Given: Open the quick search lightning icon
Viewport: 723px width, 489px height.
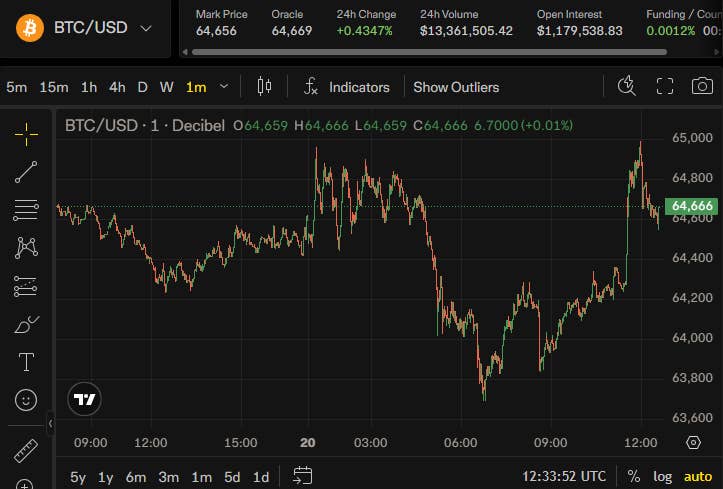Looking at the screenshot, I should point(627,86).
